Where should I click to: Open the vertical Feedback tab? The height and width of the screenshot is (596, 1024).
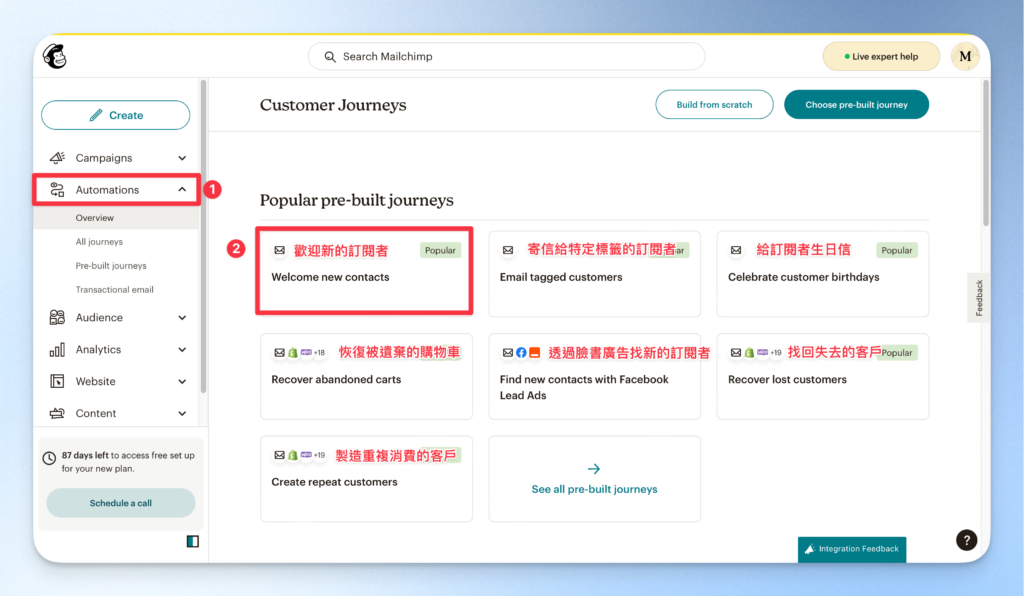click(978, 298)
